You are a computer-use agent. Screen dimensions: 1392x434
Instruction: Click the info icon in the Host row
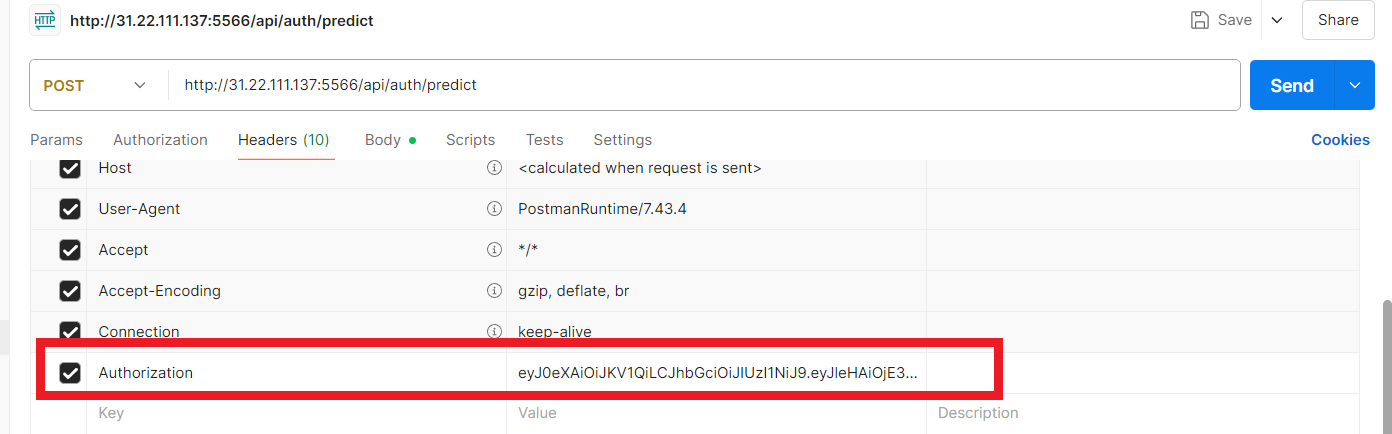pyautogui.click(x=493, y=168)
